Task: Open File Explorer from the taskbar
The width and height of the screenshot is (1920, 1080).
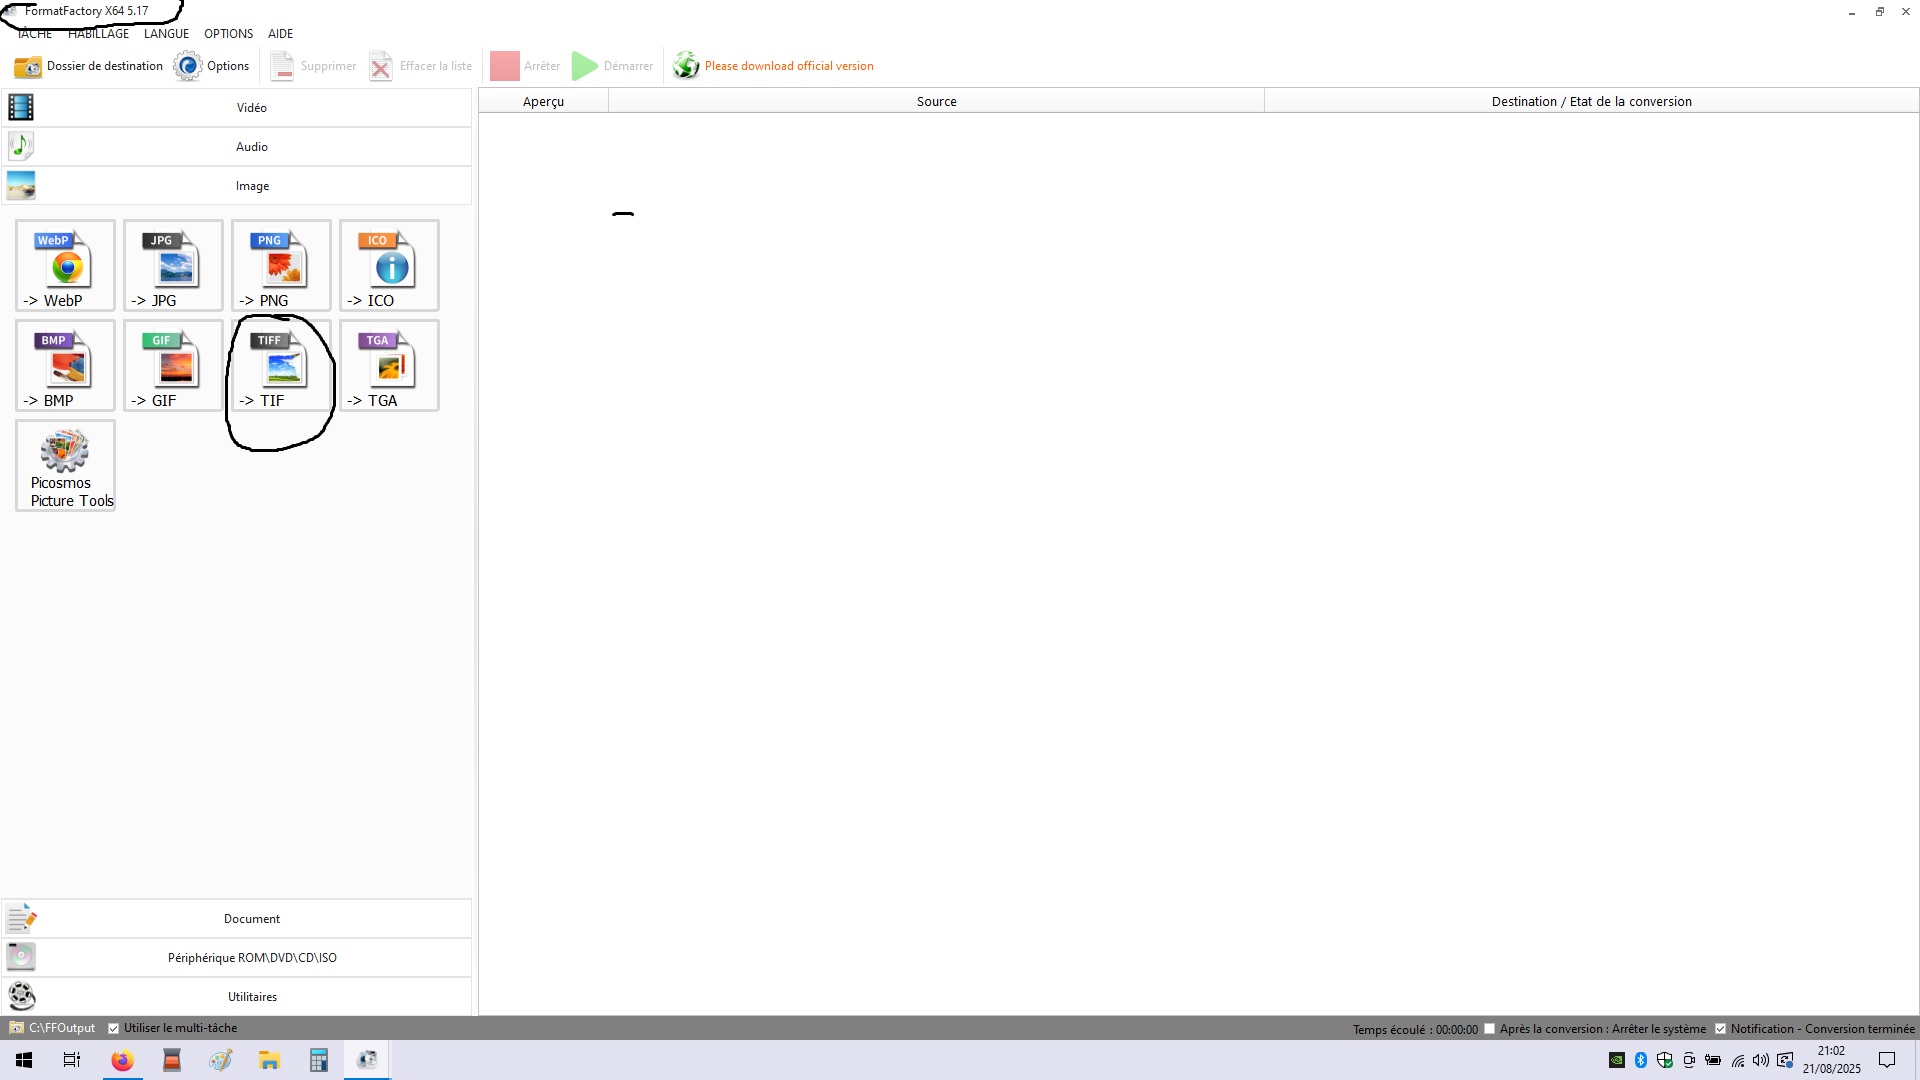Action: coord(269,1060)
